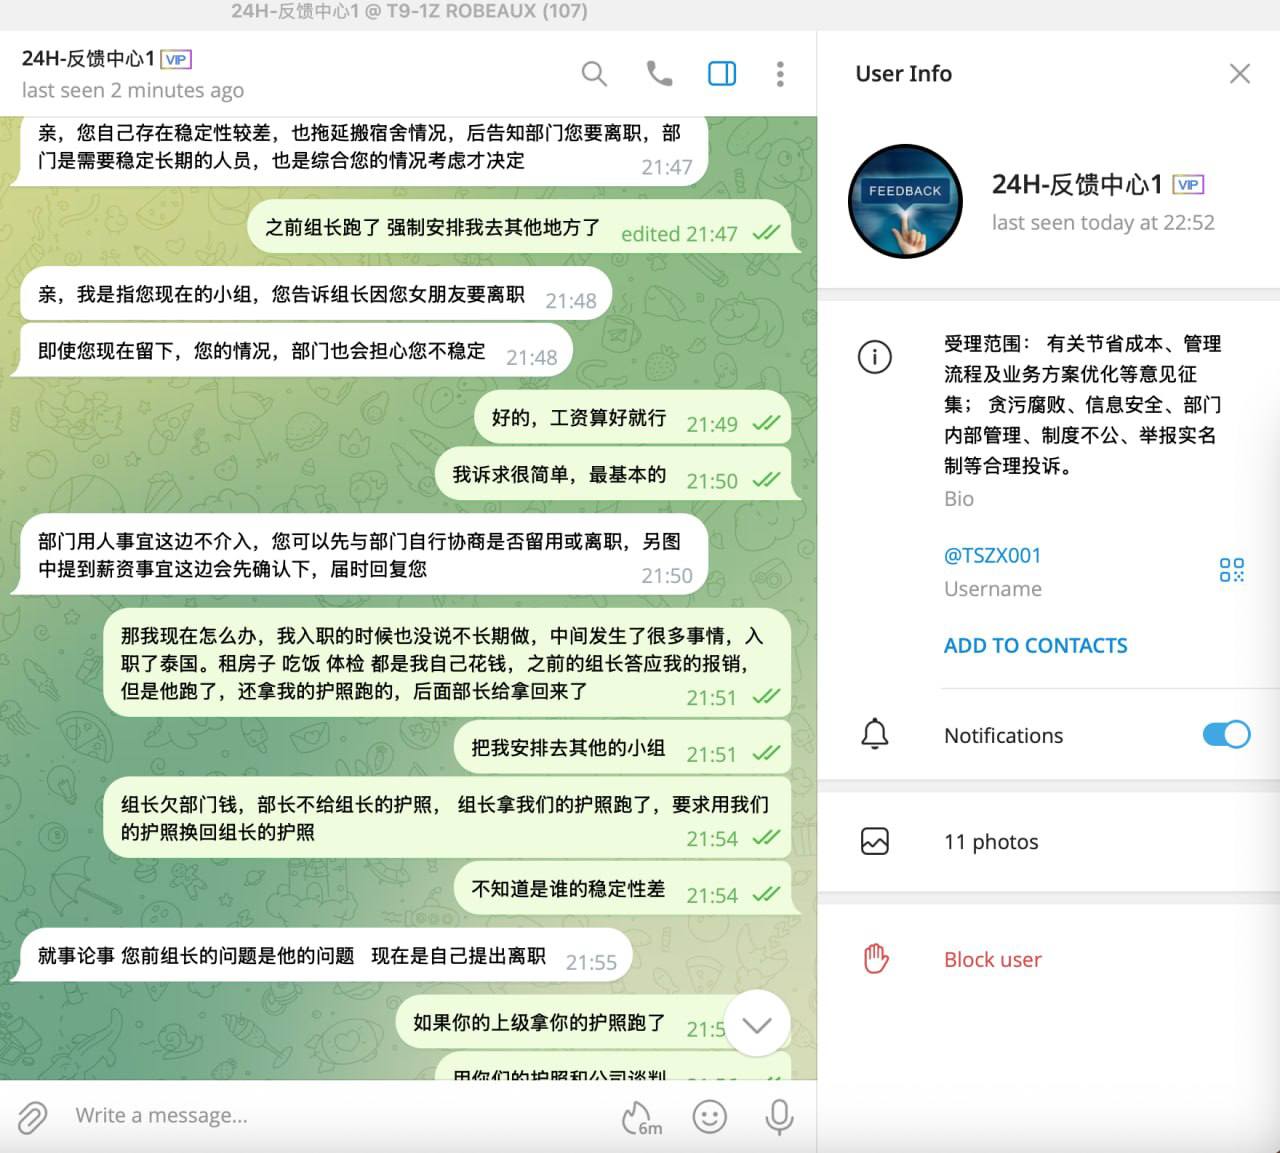The height and width of the screenshot is (1153, 1280).
Task: Show the QR code for @TSZX001
Action: [x=1232, y=570]
